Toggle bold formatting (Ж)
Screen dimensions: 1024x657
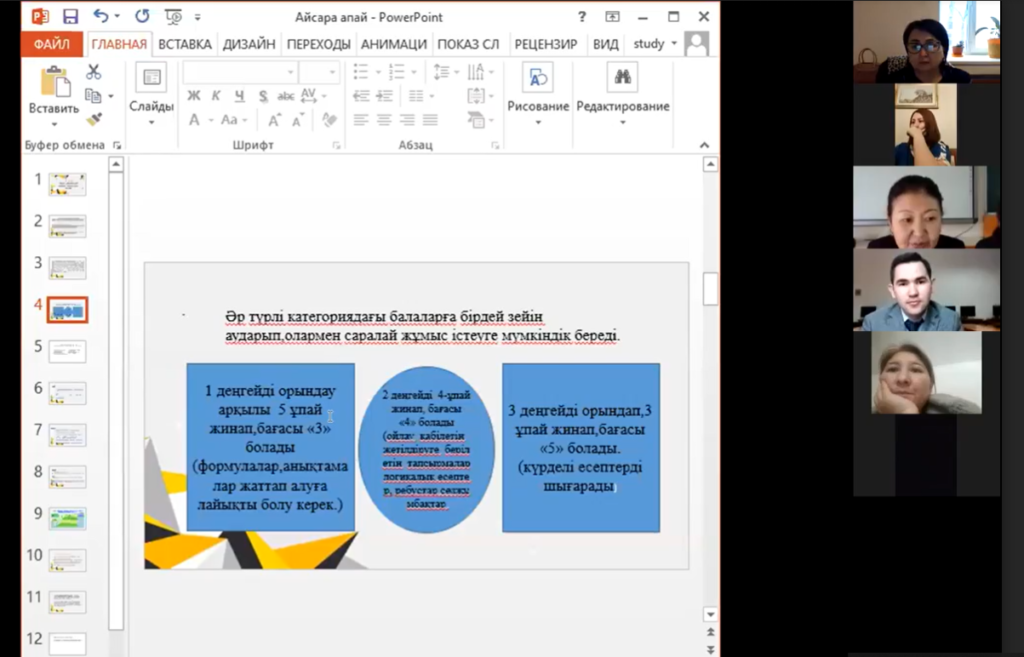pos(194,96)
